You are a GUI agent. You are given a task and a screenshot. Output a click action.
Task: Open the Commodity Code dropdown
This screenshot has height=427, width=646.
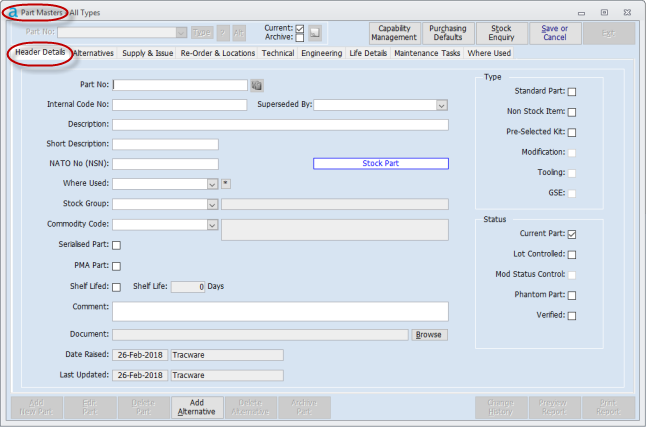[212, 225]
